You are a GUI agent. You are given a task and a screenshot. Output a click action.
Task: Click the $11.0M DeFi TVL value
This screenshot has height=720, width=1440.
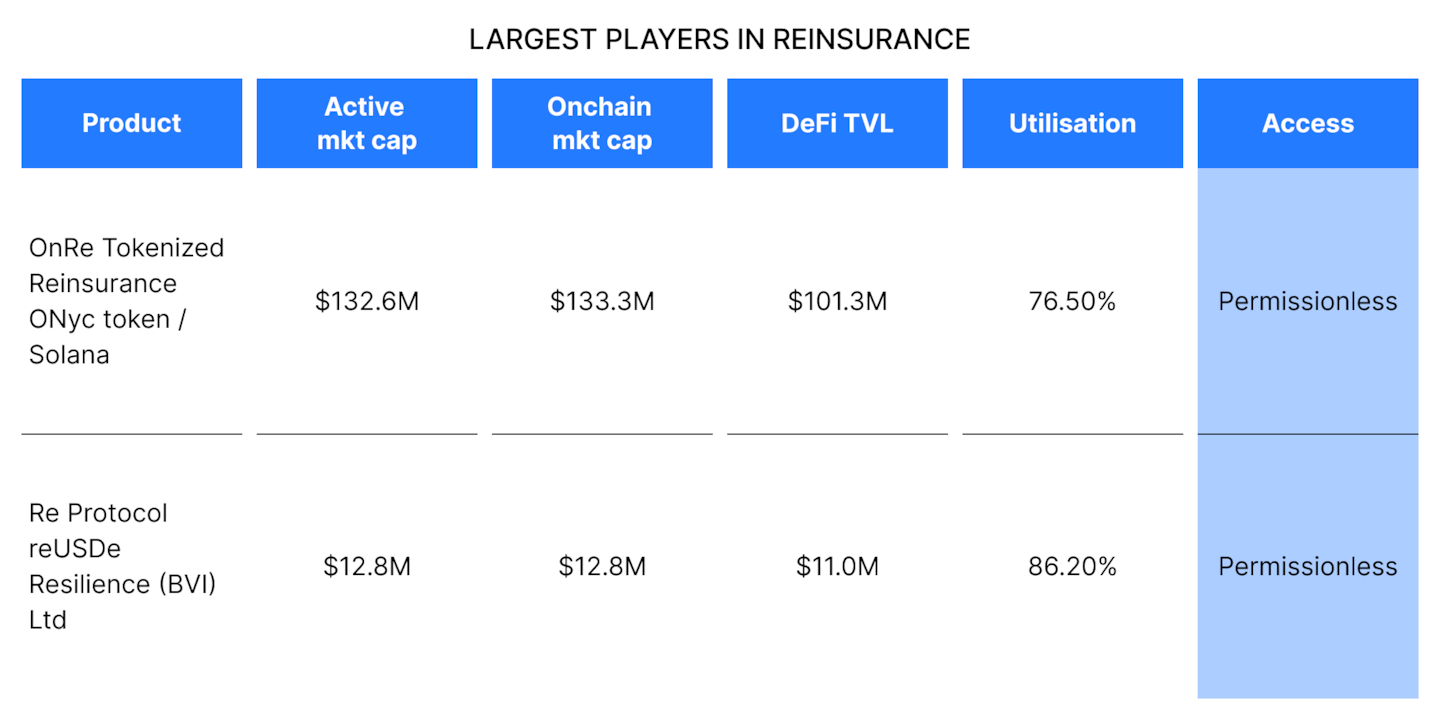click(x=837, y=566)
